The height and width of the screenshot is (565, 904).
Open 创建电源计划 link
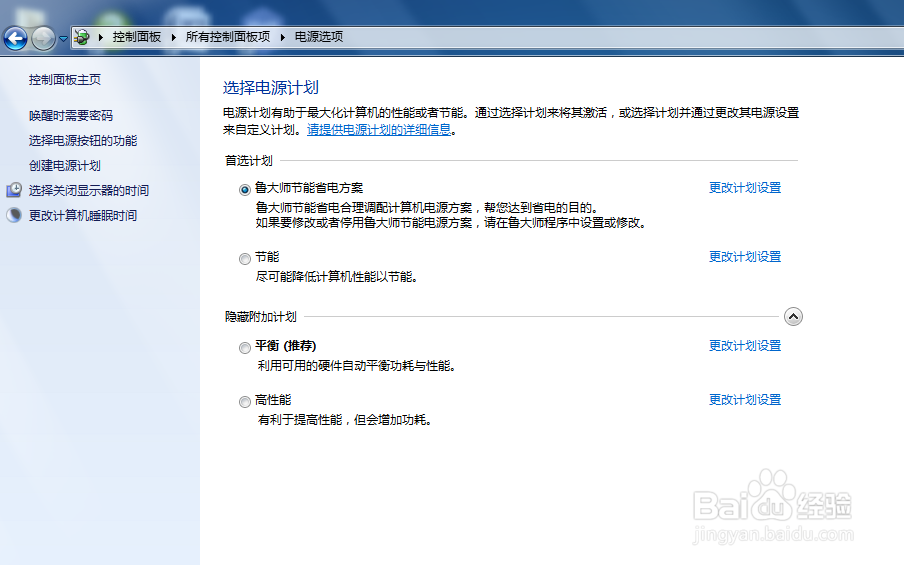point(65,165)
